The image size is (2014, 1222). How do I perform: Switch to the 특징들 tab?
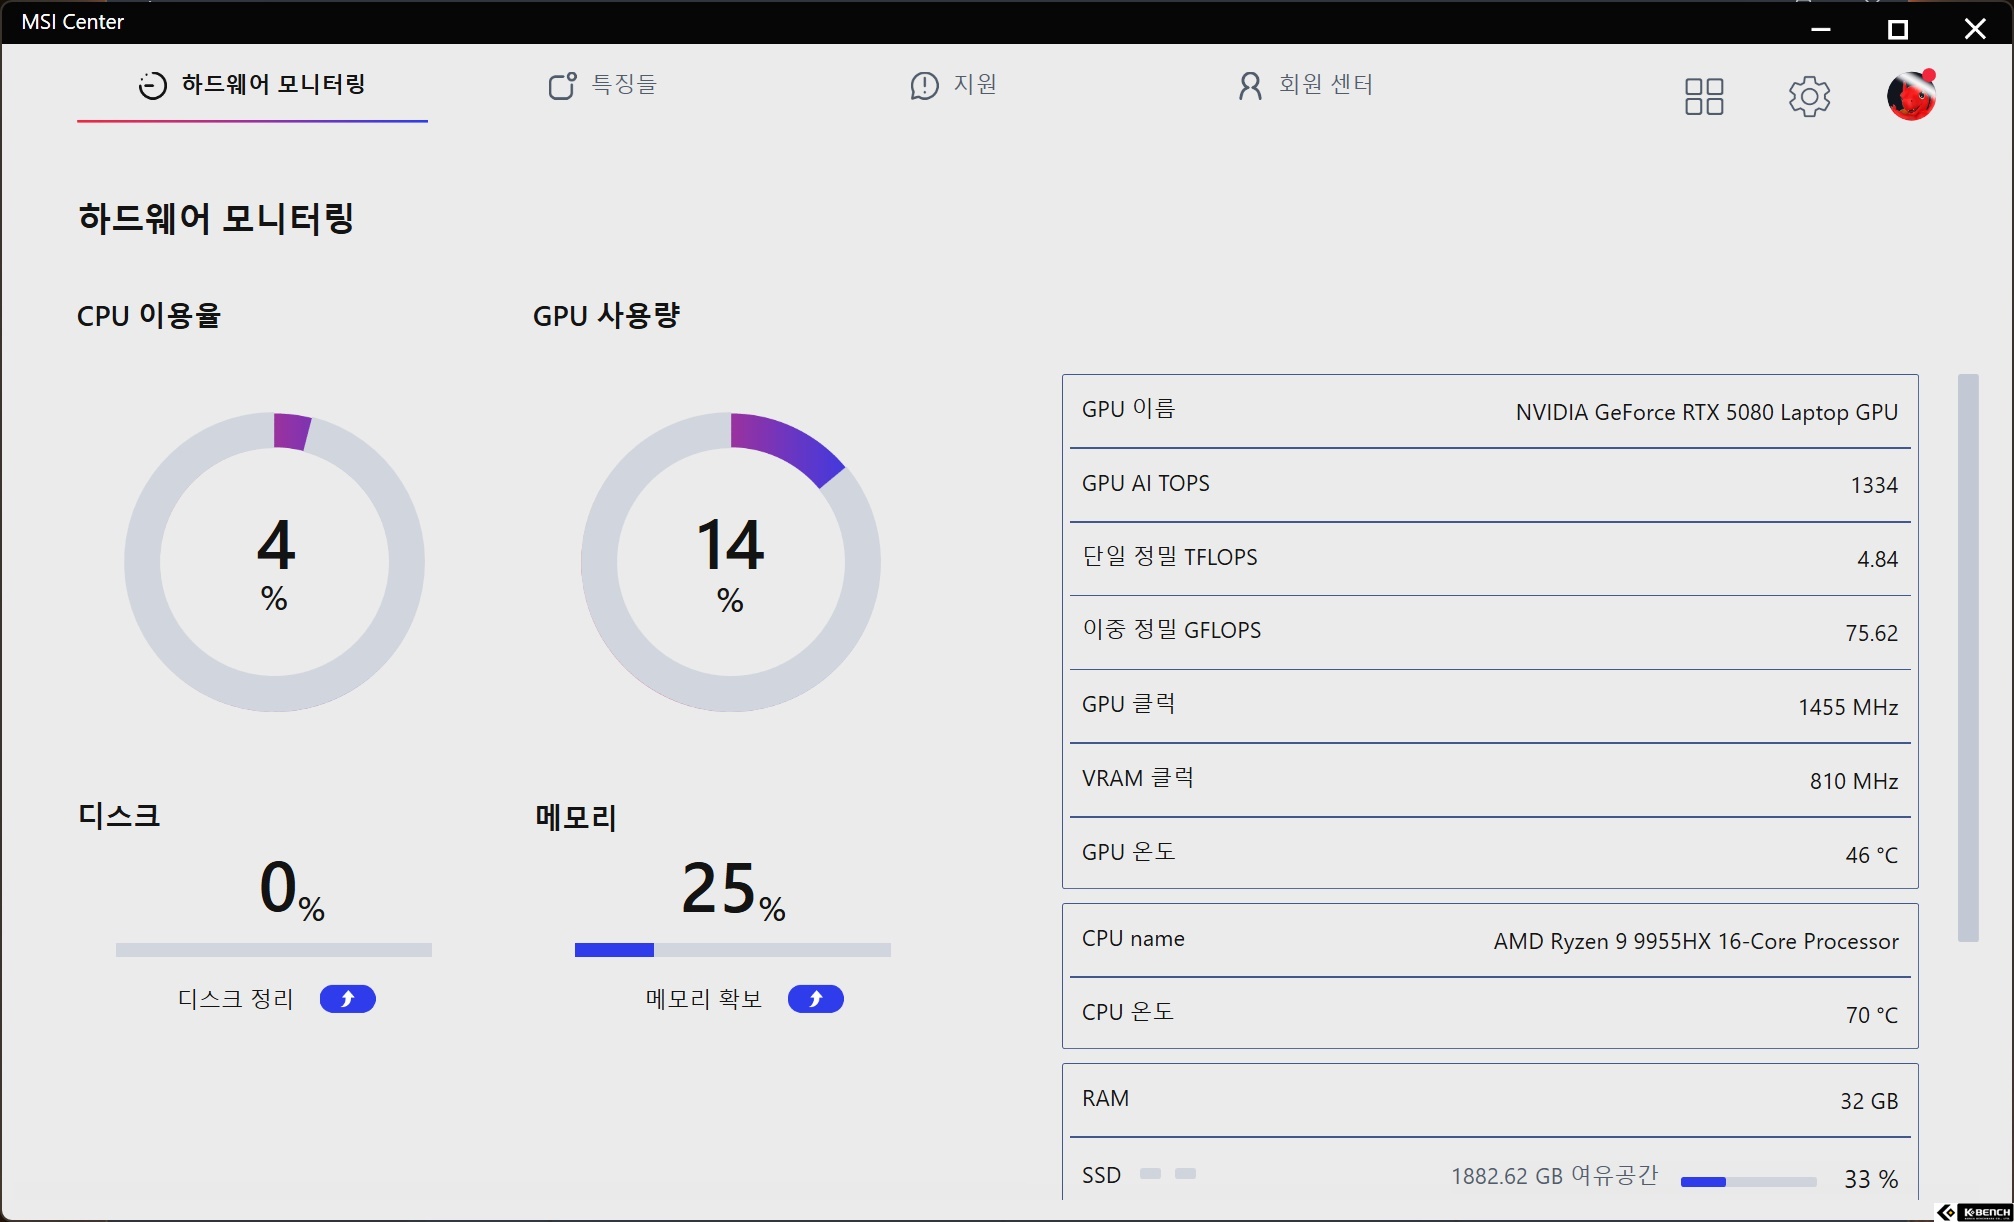pos(624,85)
